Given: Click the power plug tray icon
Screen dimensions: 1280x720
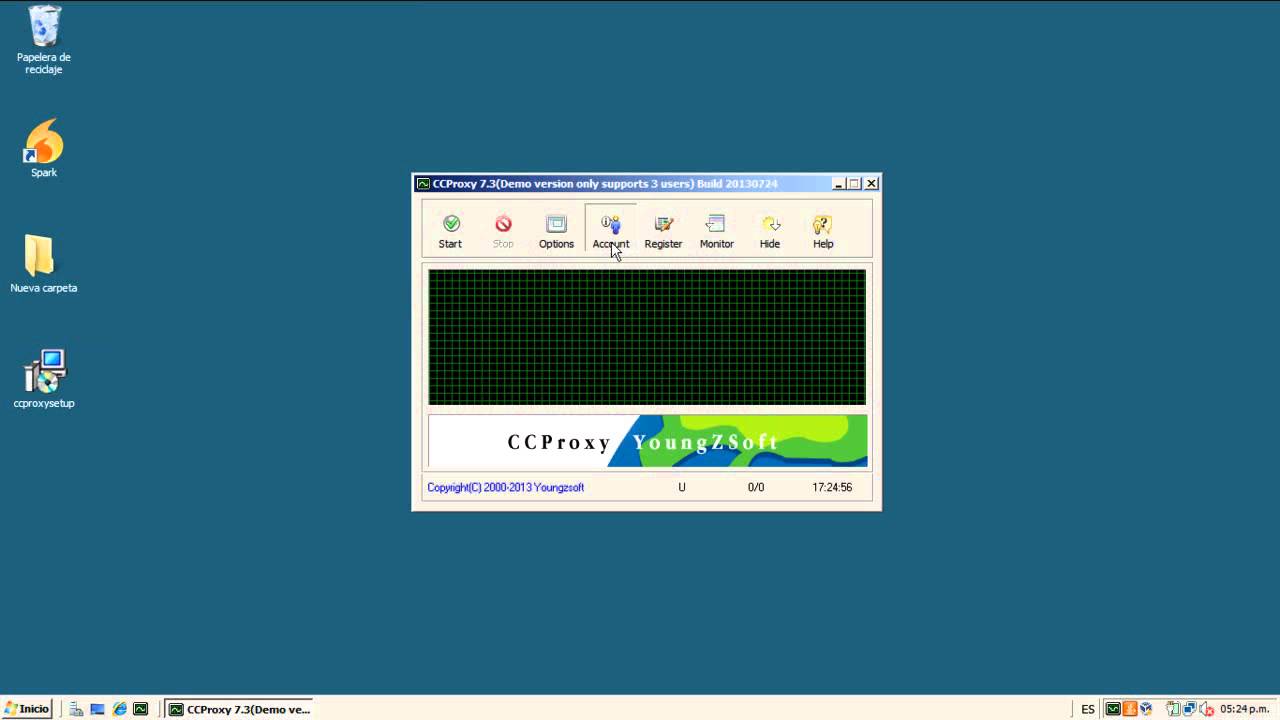Looking at the screenshot, I should [x=1173, y=709].
